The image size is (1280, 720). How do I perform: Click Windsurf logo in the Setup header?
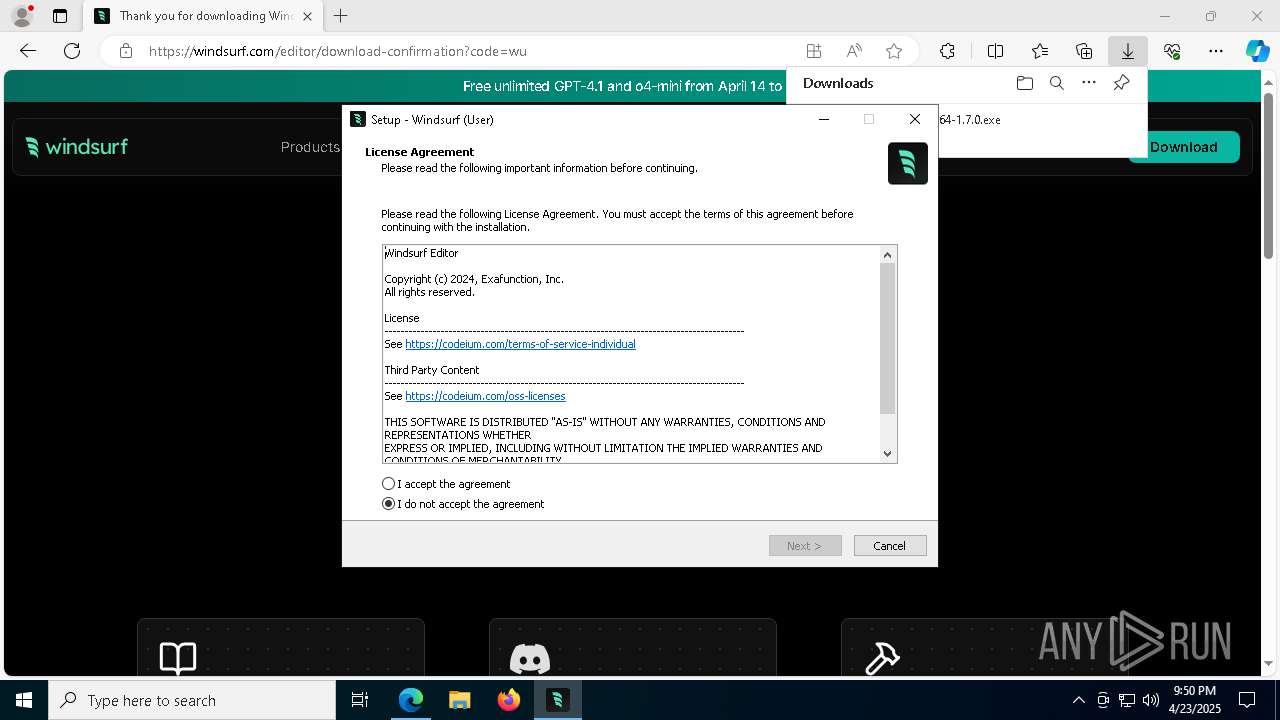908,163
